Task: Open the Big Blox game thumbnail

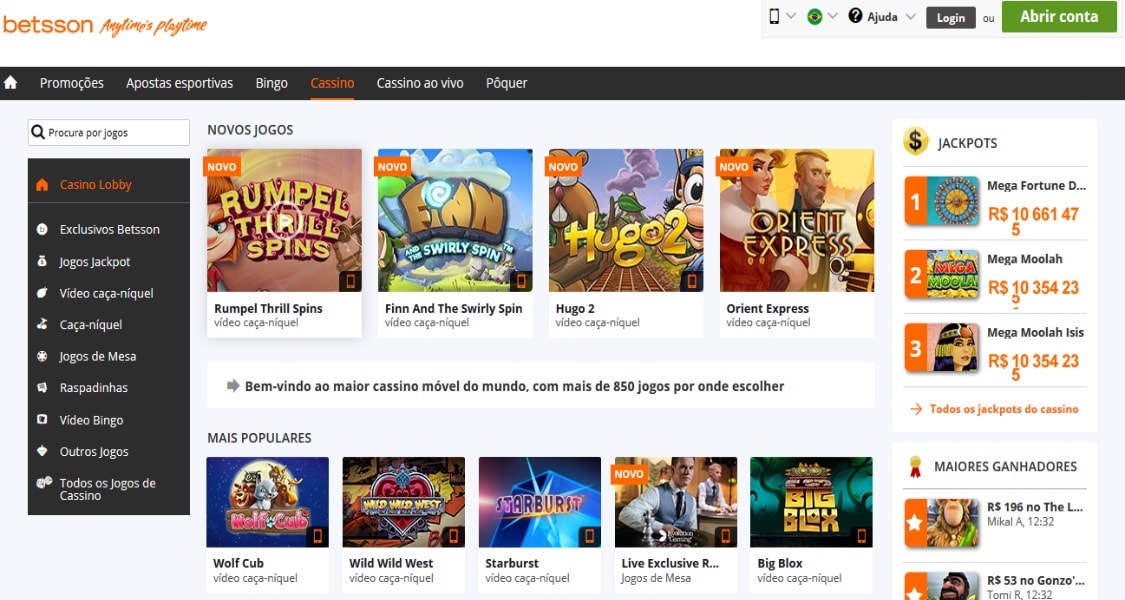Action: (x=811, y=502)
